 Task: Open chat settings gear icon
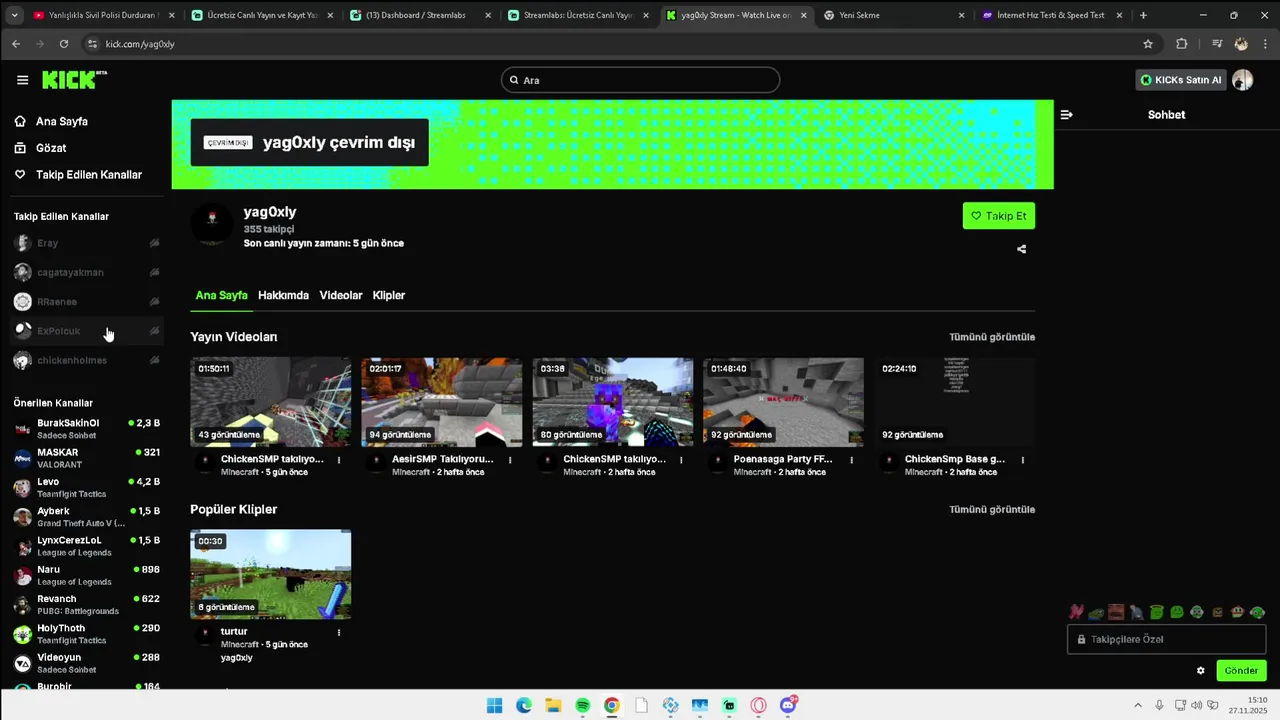tap(1201, 671)
